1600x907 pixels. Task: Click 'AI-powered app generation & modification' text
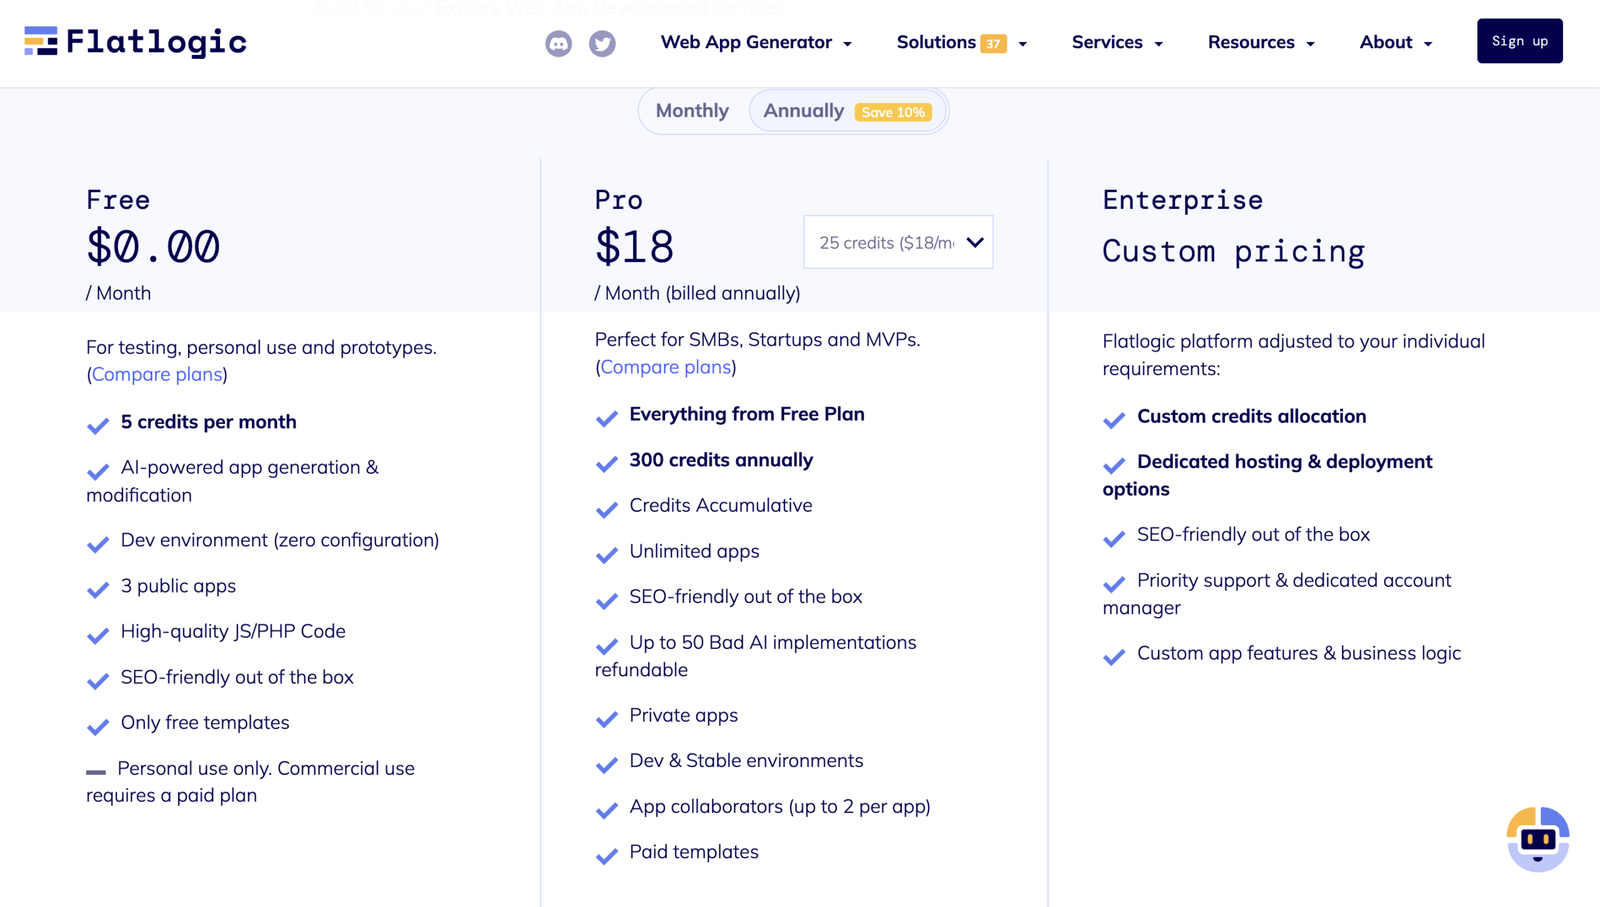(x=232, y=481)
